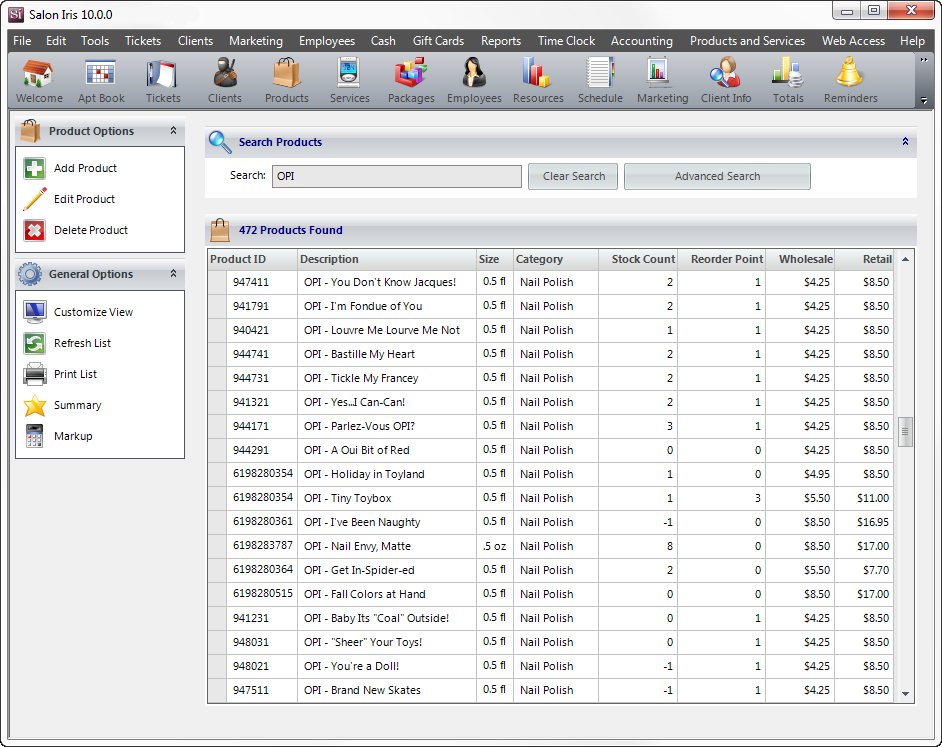942x747 pixels.
Task: Click the Search text field
Action: pos(396,176)
